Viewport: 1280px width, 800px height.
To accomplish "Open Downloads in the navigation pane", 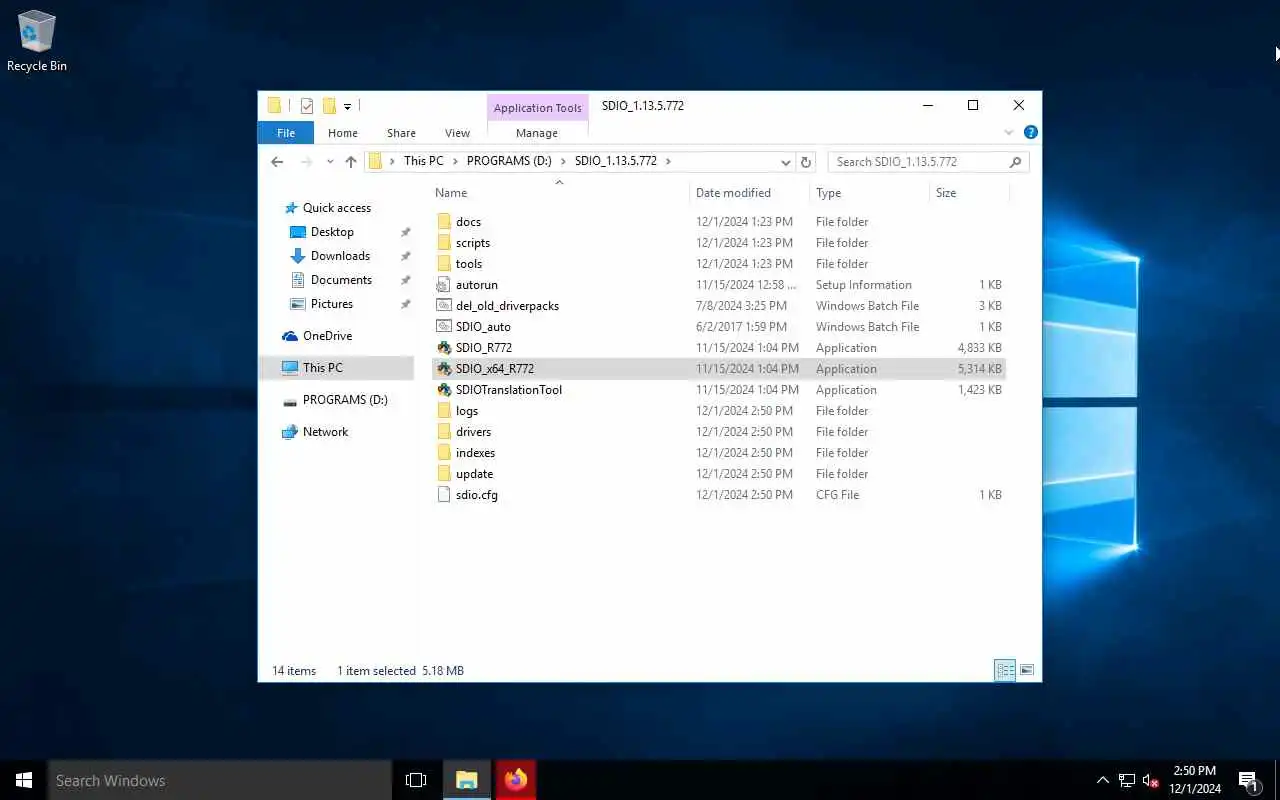I will [x=340, y=256].
